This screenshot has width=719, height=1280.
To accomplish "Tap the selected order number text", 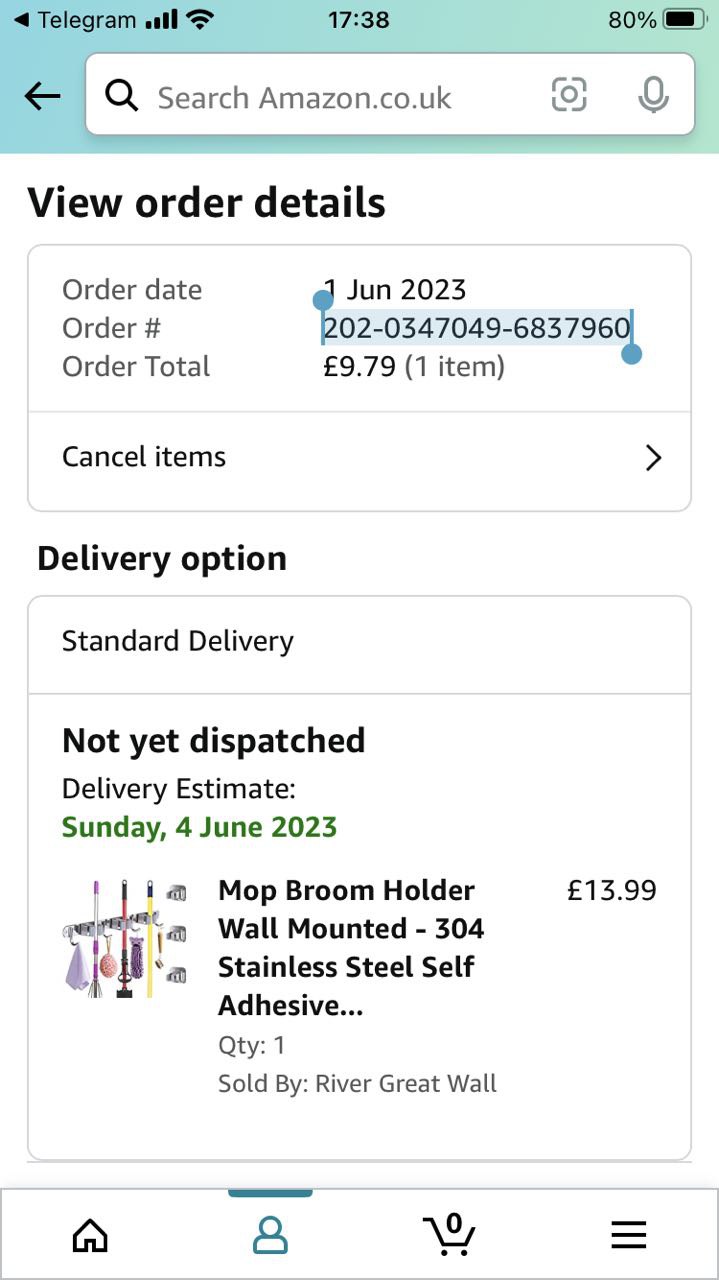I will point(476,328).
